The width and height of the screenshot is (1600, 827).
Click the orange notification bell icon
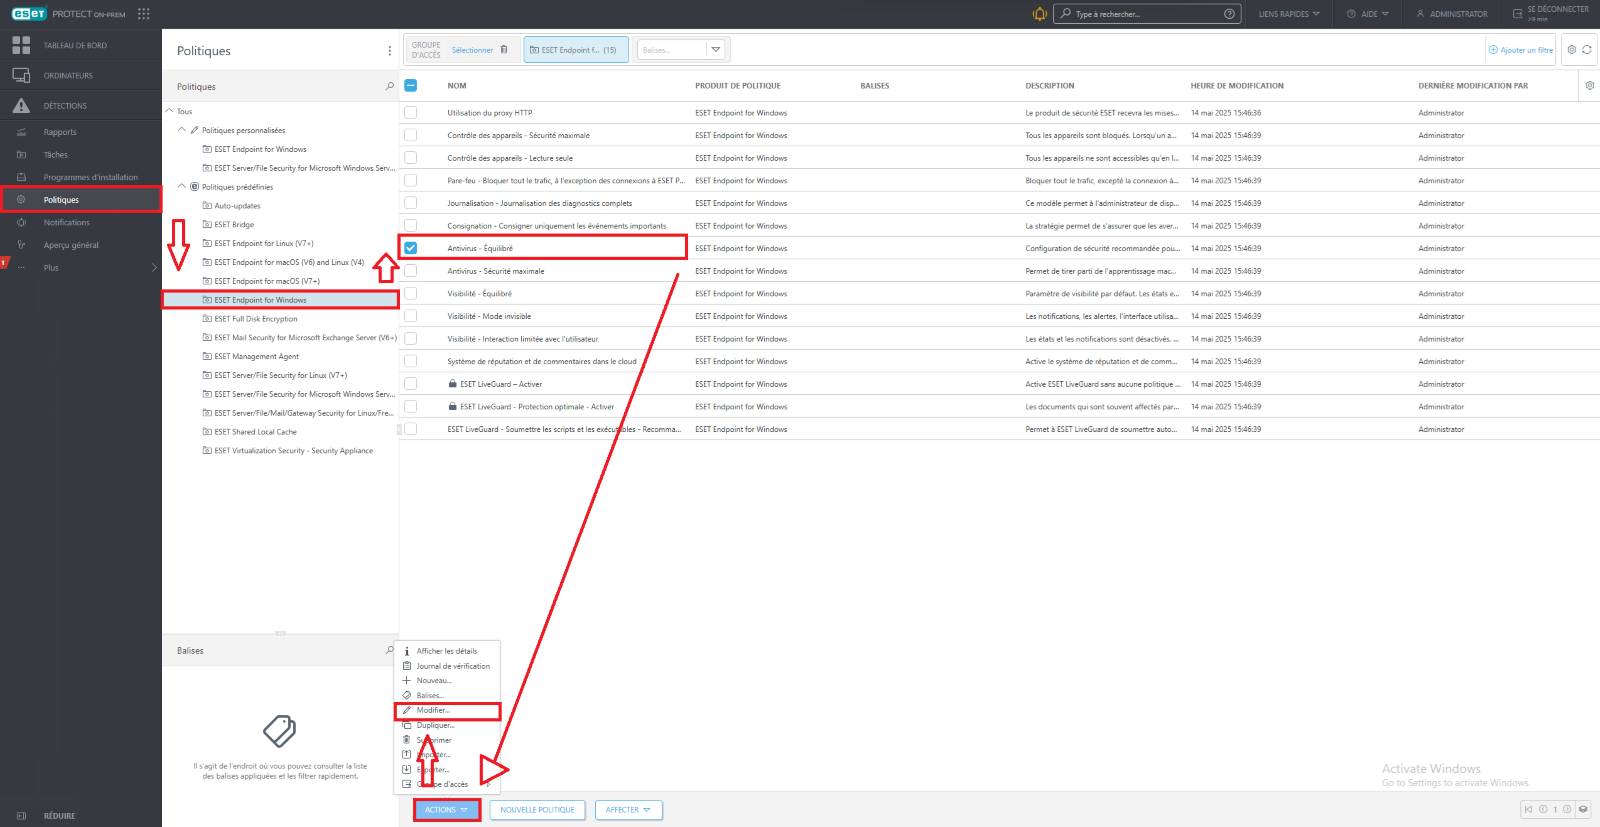coord(1040,14)
